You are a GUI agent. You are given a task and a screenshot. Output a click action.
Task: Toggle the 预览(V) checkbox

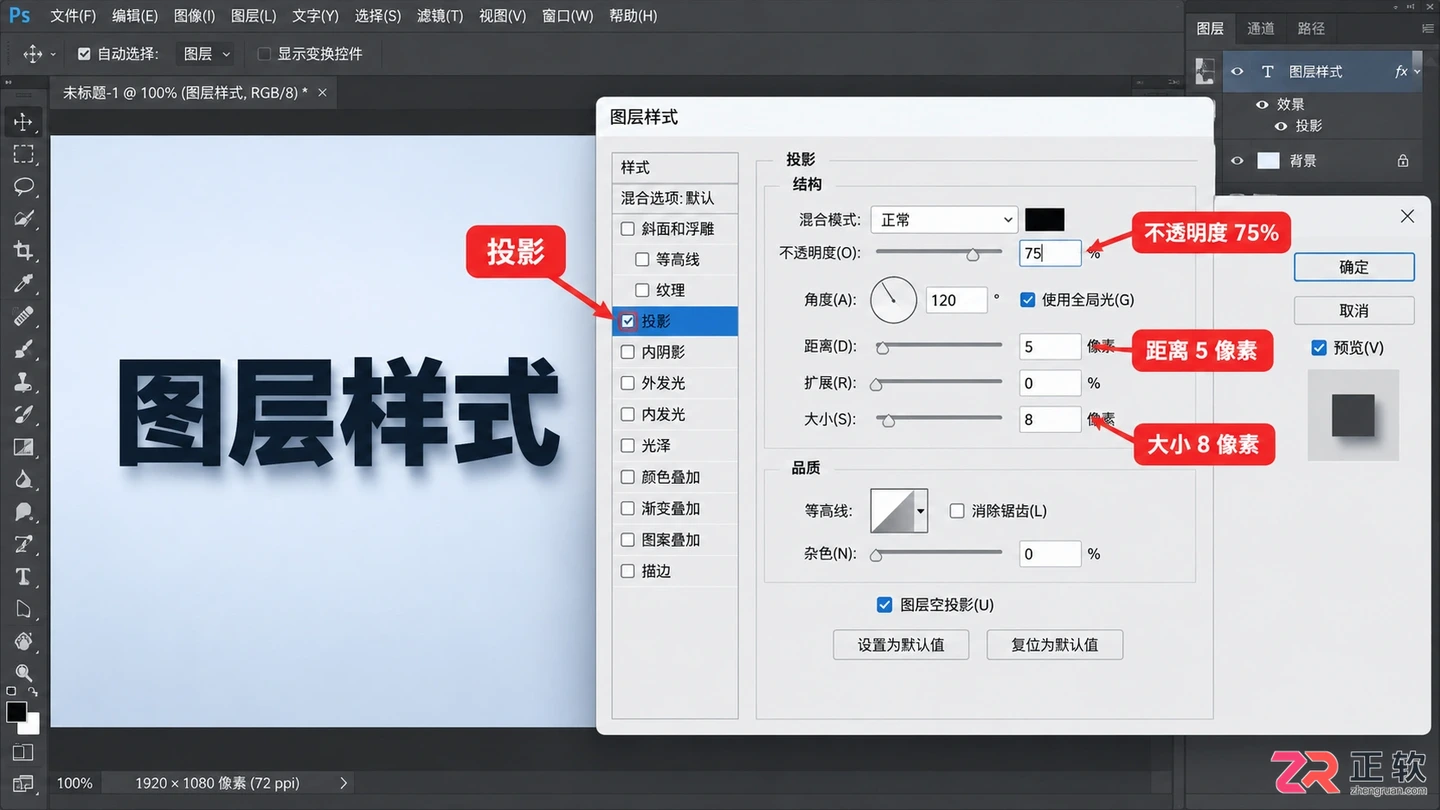tap(1319, 348)
